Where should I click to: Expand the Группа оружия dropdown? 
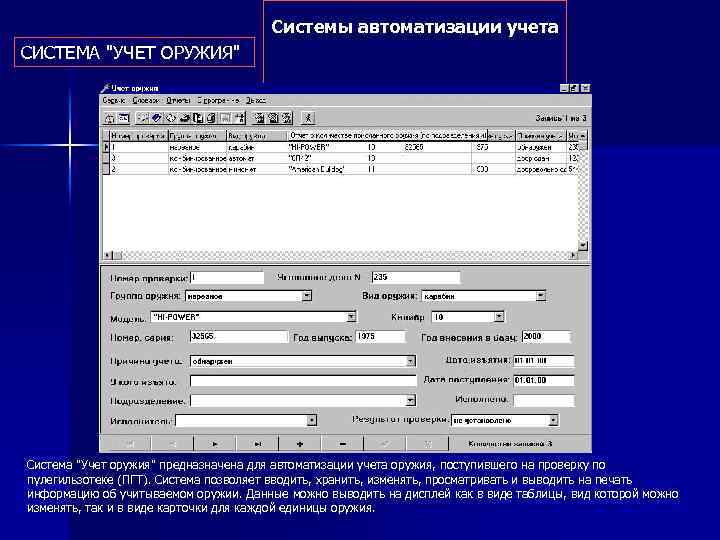tap(307, 296)
